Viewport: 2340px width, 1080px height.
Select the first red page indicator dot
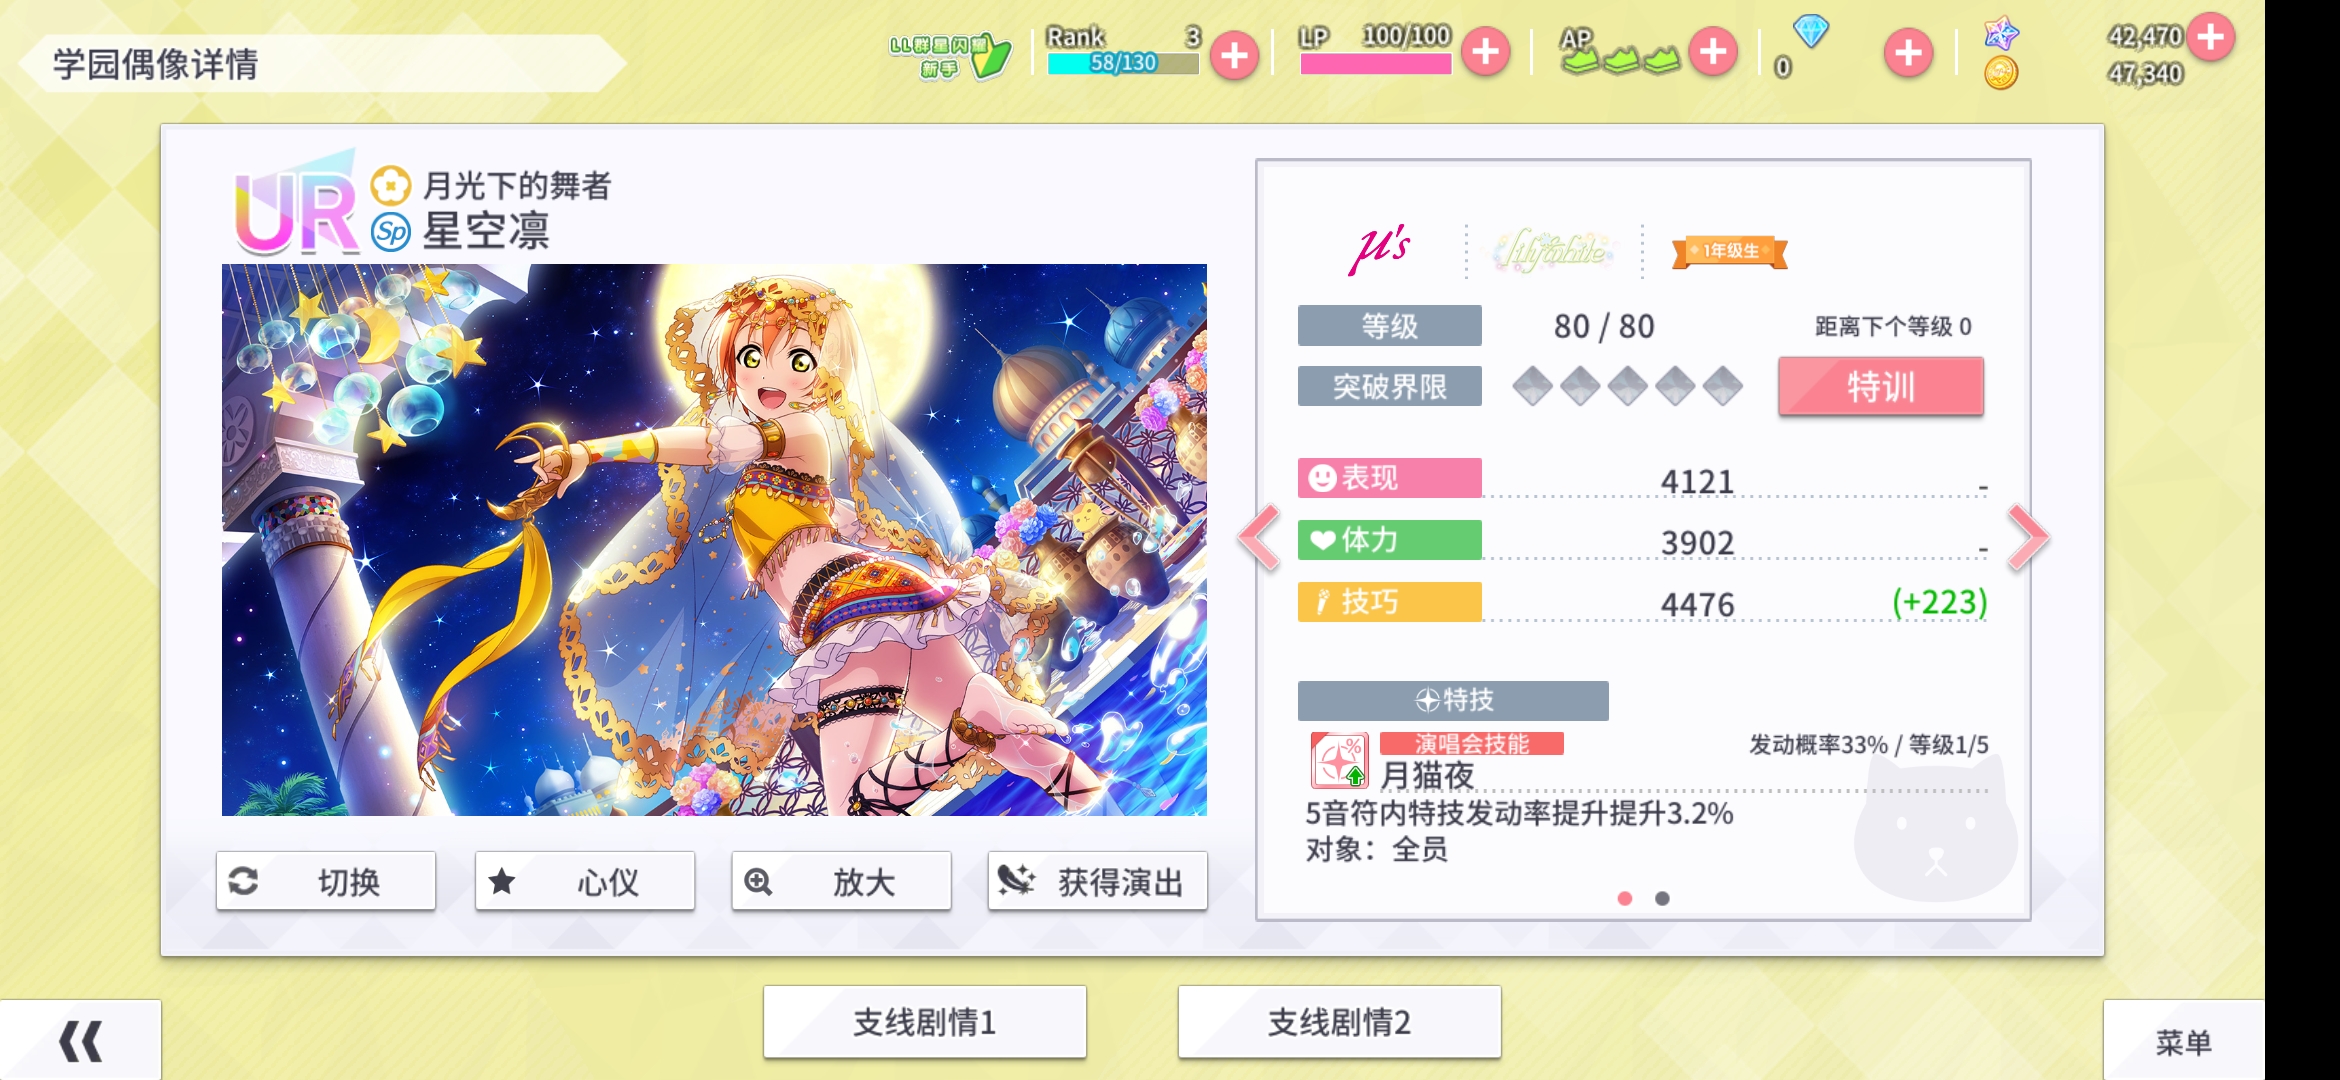coord(1625,898)
